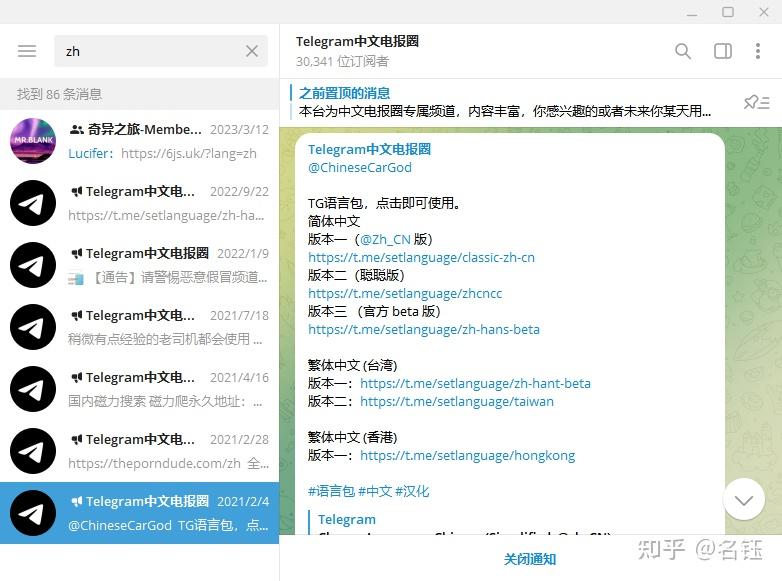Click the #中文 hashtag
The image size is (782, 581).
click(x=375, y=491)
